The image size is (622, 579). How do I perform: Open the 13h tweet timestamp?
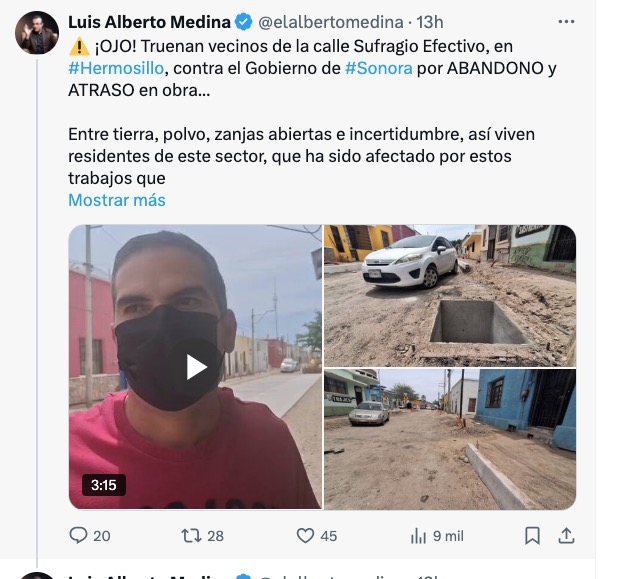tap(430, 22)
